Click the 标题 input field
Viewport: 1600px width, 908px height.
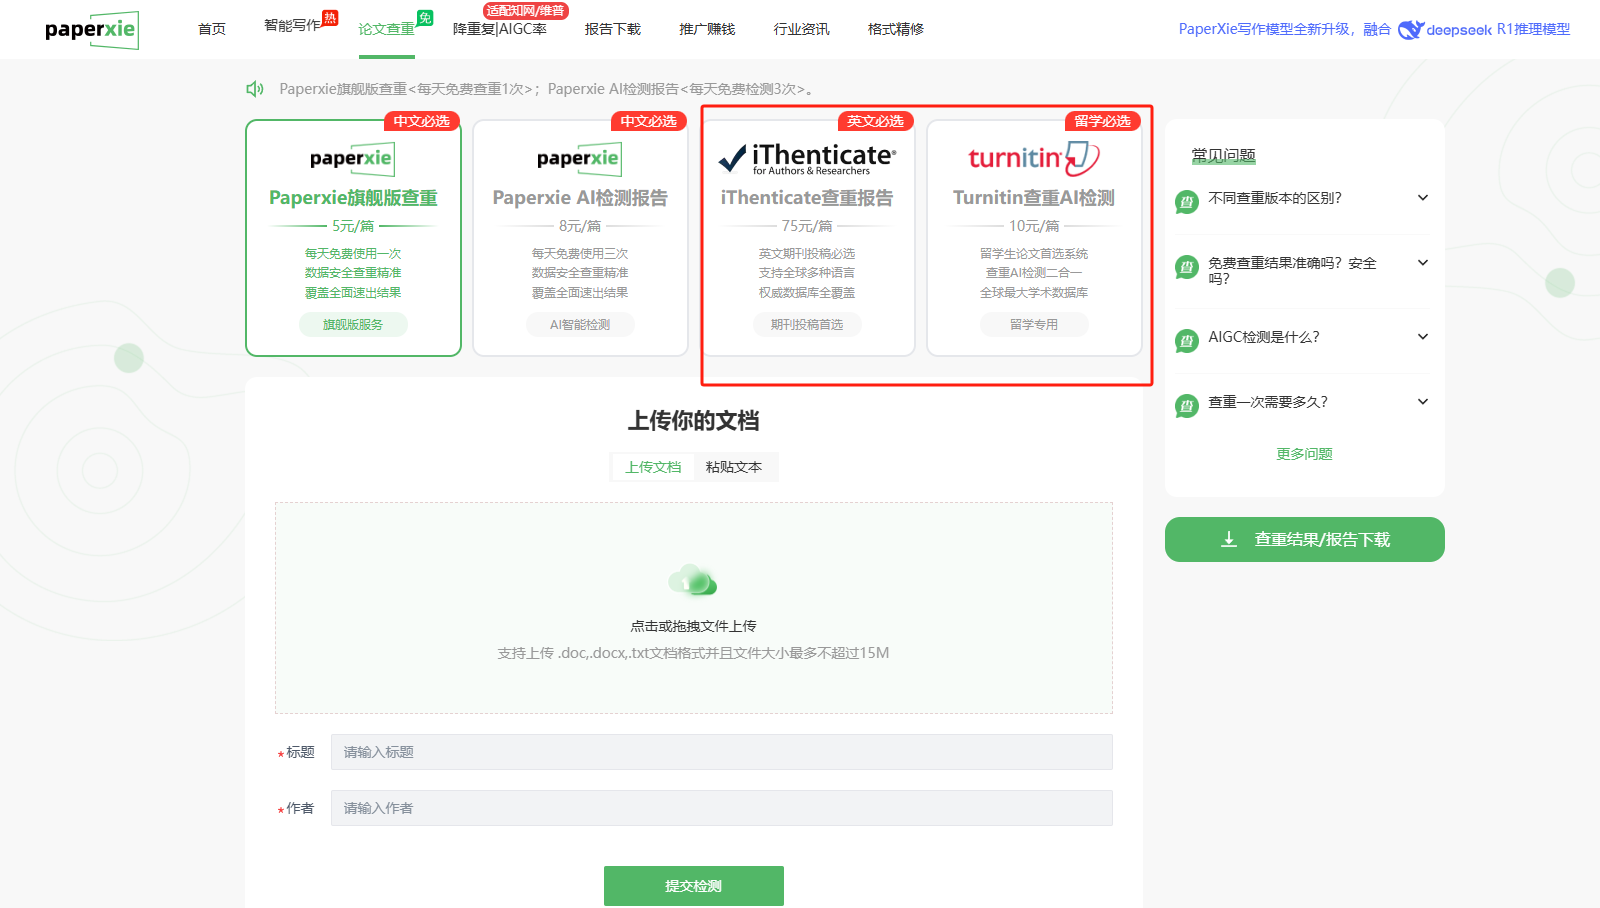click(x=722, y=752)
